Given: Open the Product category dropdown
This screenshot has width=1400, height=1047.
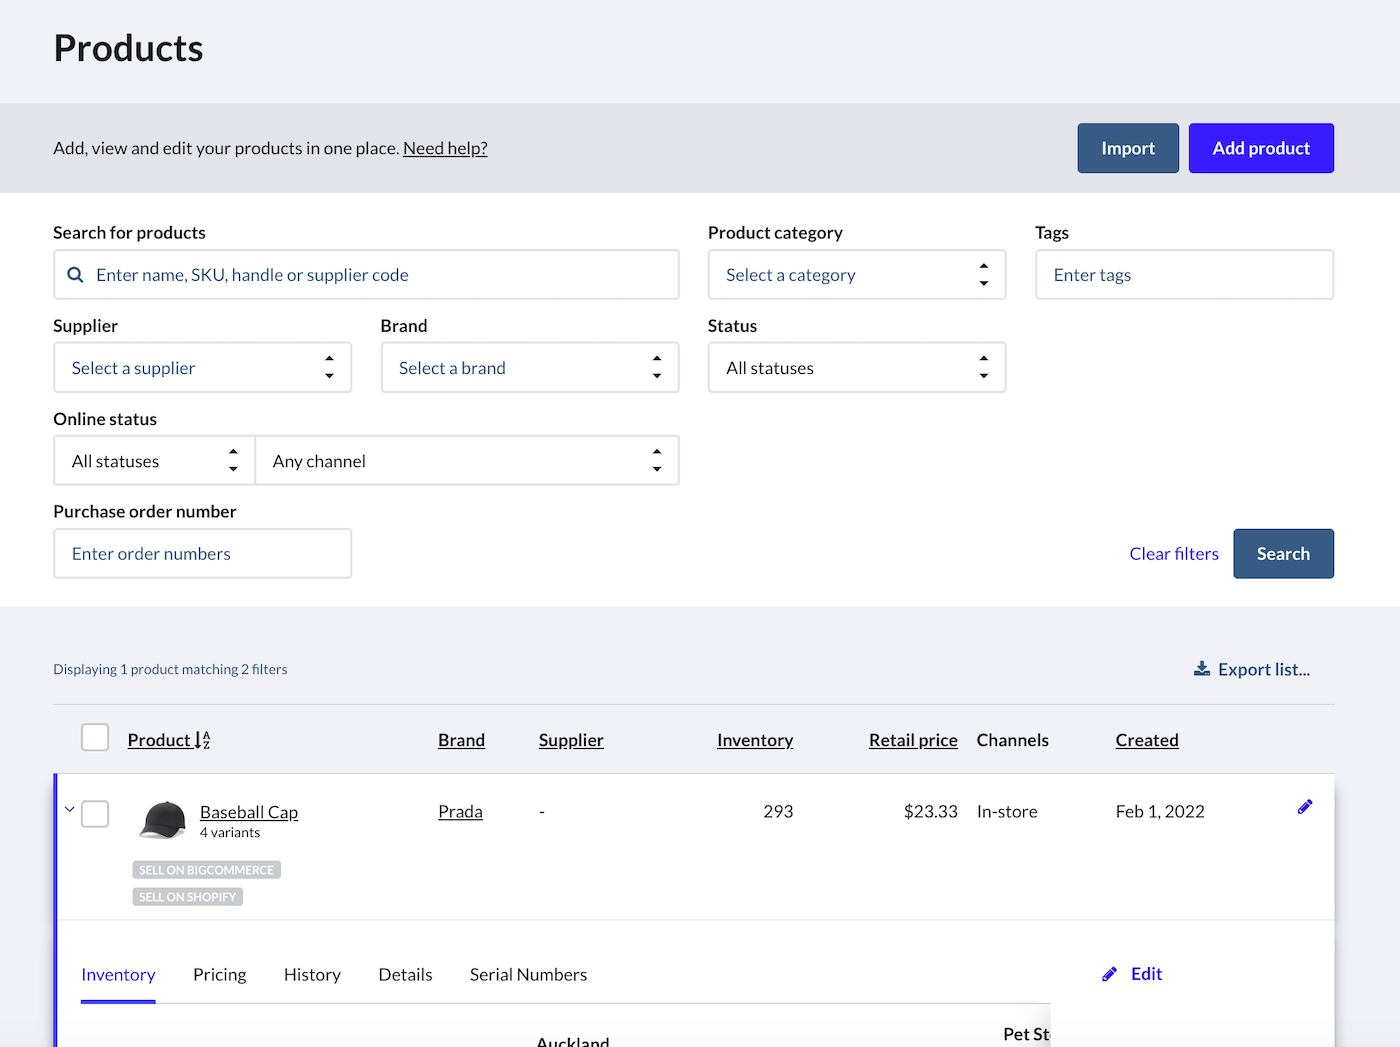Looking at the screenshot, I should [x=856, y=275].
